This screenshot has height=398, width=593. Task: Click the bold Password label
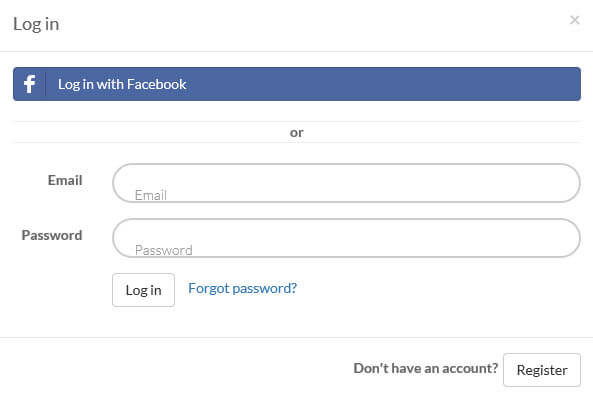[52, 235]
